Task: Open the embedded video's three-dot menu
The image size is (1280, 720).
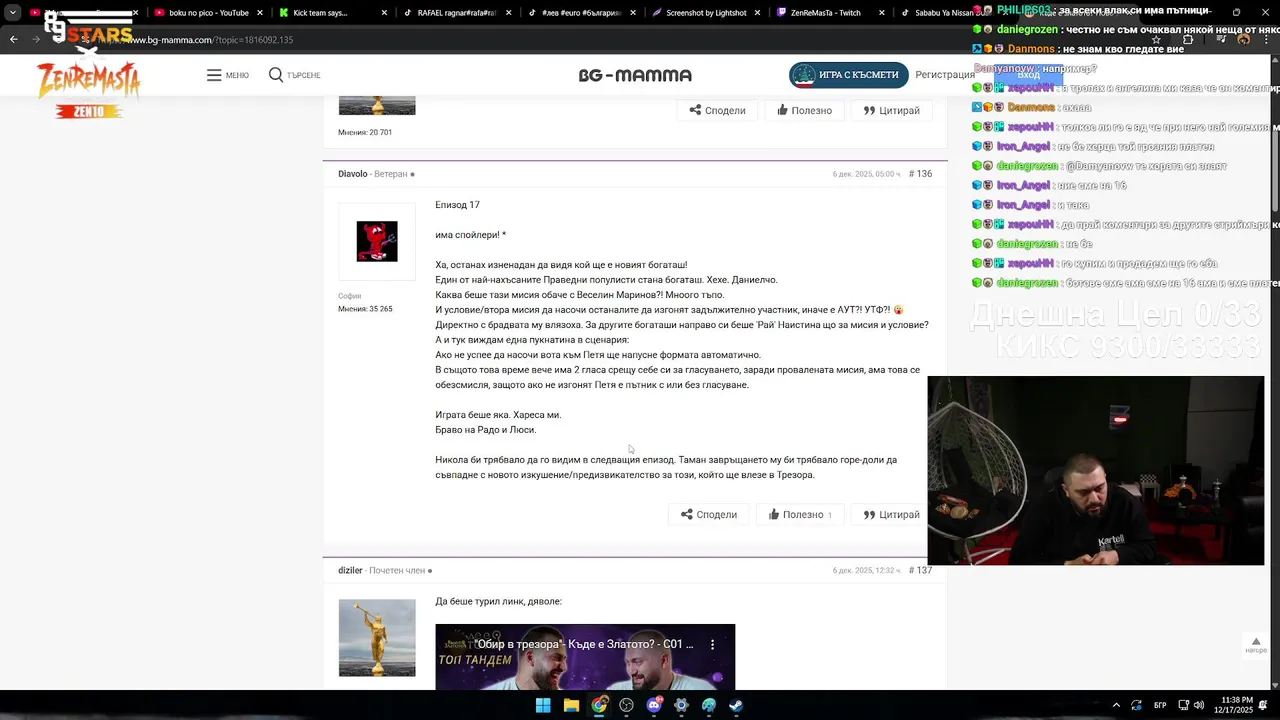Action: 713,645
